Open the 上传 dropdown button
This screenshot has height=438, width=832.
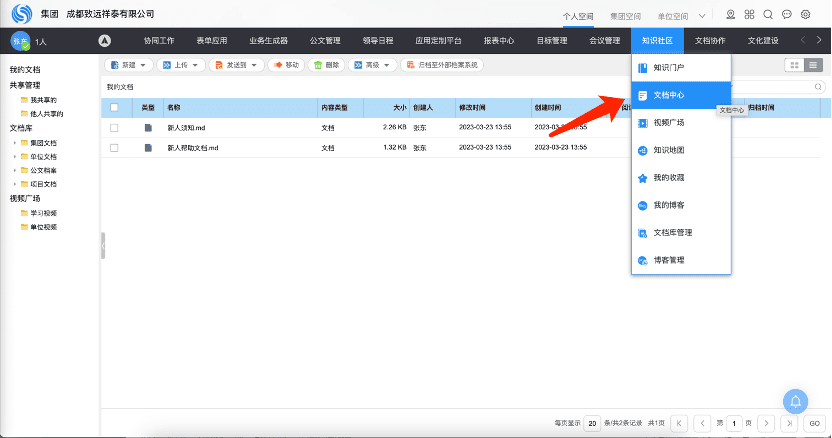[181, 65]
